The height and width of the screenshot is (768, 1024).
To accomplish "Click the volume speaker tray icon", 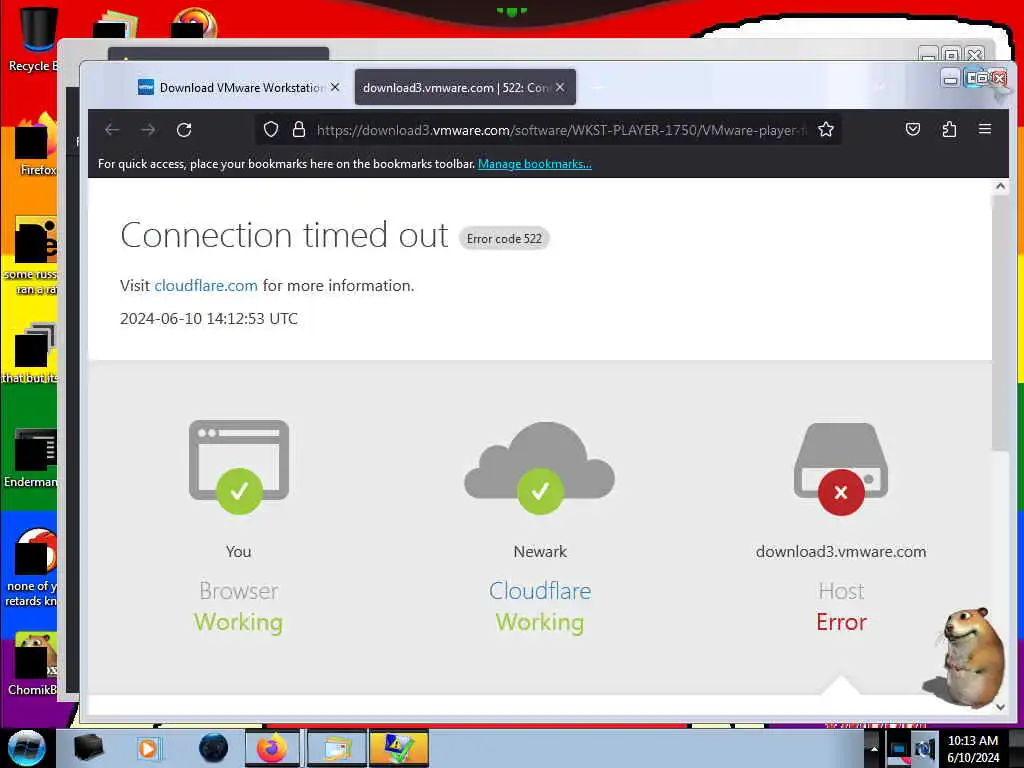I will pos(924,749).
